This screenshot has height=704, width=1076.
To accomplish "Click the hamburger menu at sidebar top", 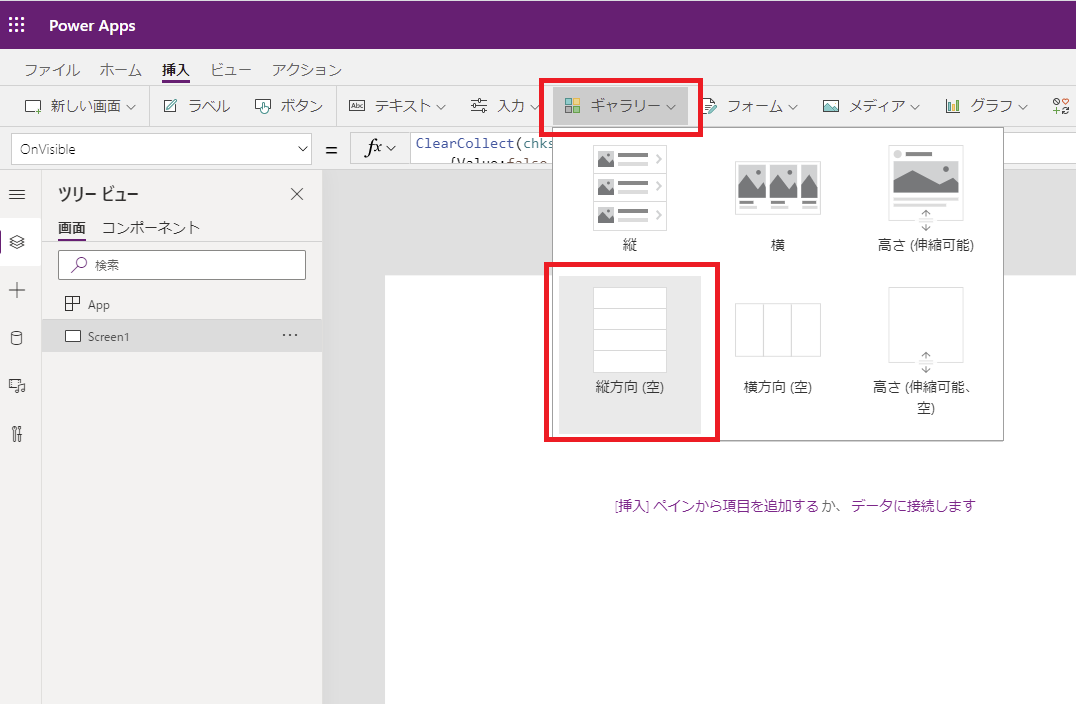I will (x=19, y=194).
